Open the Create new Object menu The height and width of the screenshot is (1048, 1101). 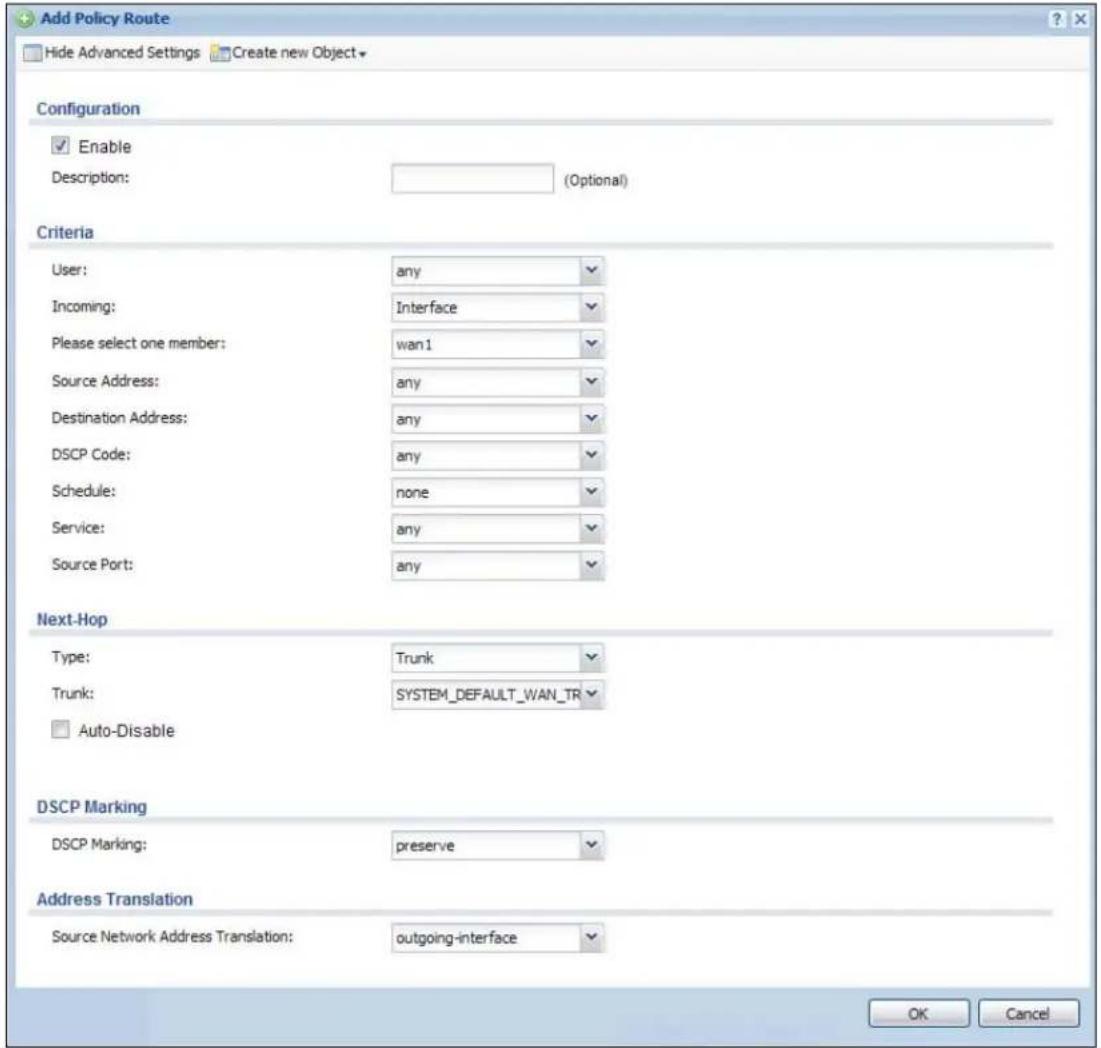coord(289,53)
